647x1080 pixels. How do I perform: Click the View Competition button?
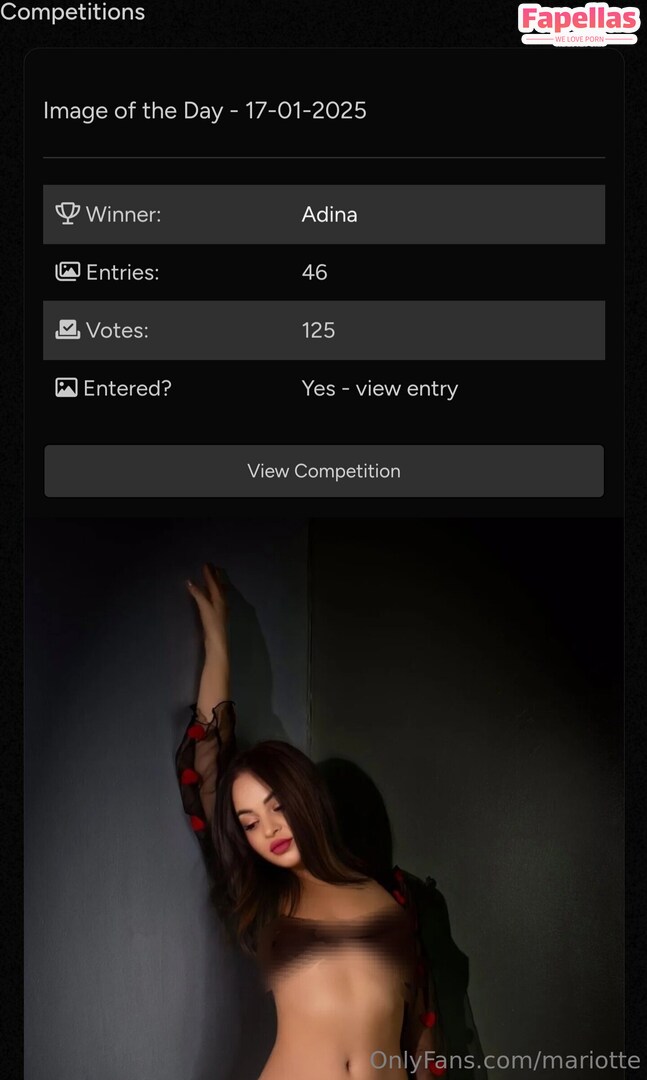click(324, 471)
